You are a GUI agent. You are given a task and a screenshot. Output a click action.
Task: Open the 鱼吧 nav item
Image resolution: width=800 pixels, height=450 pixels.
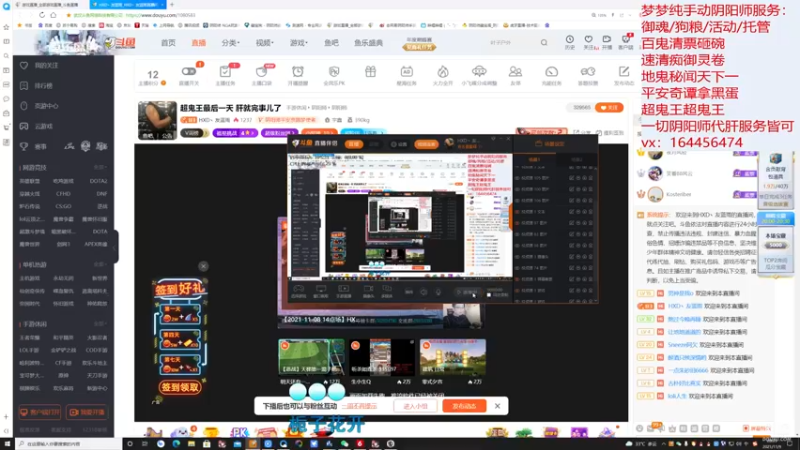(x=331, y=43)
